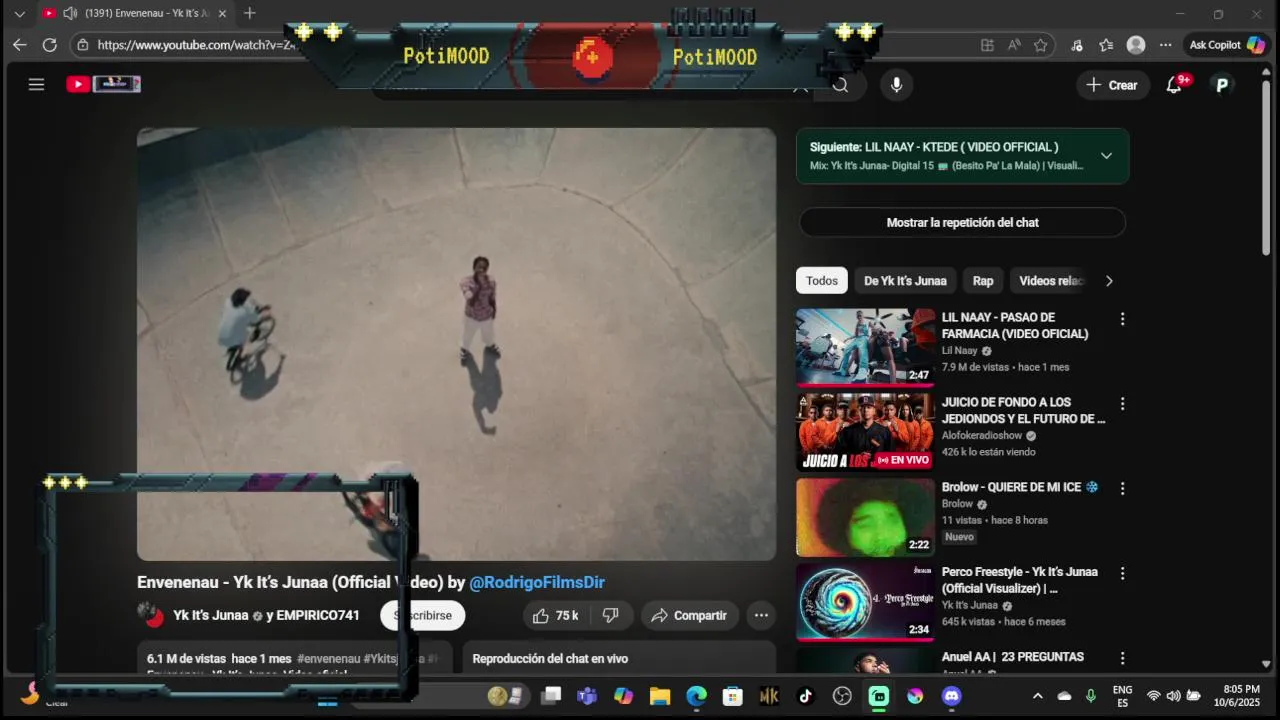Switch to the Envenenau browser tab
Image resolution: width=1280 pixels, height=720 pixels.
point(135,13)
